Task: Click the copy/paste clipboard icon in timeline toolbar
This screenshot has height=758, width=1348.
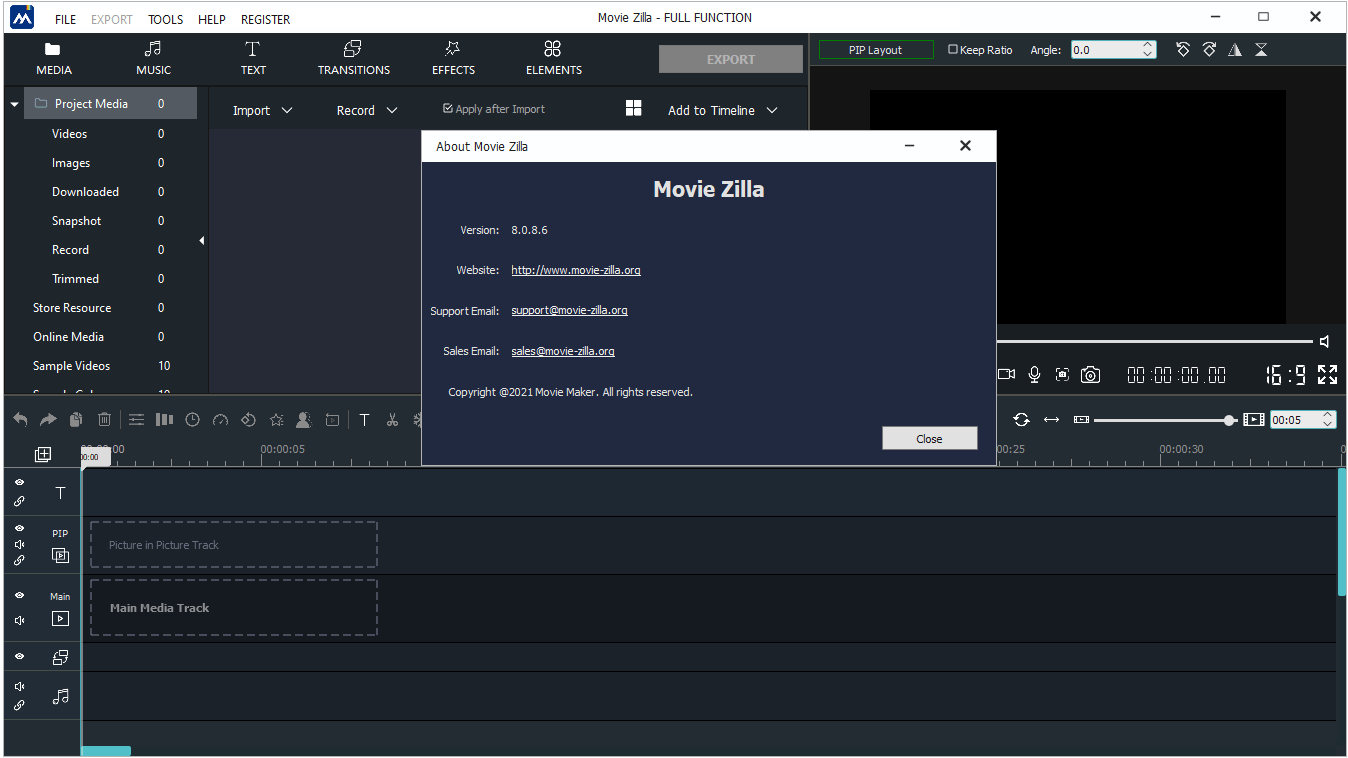Action: click(x=76, y=420)
